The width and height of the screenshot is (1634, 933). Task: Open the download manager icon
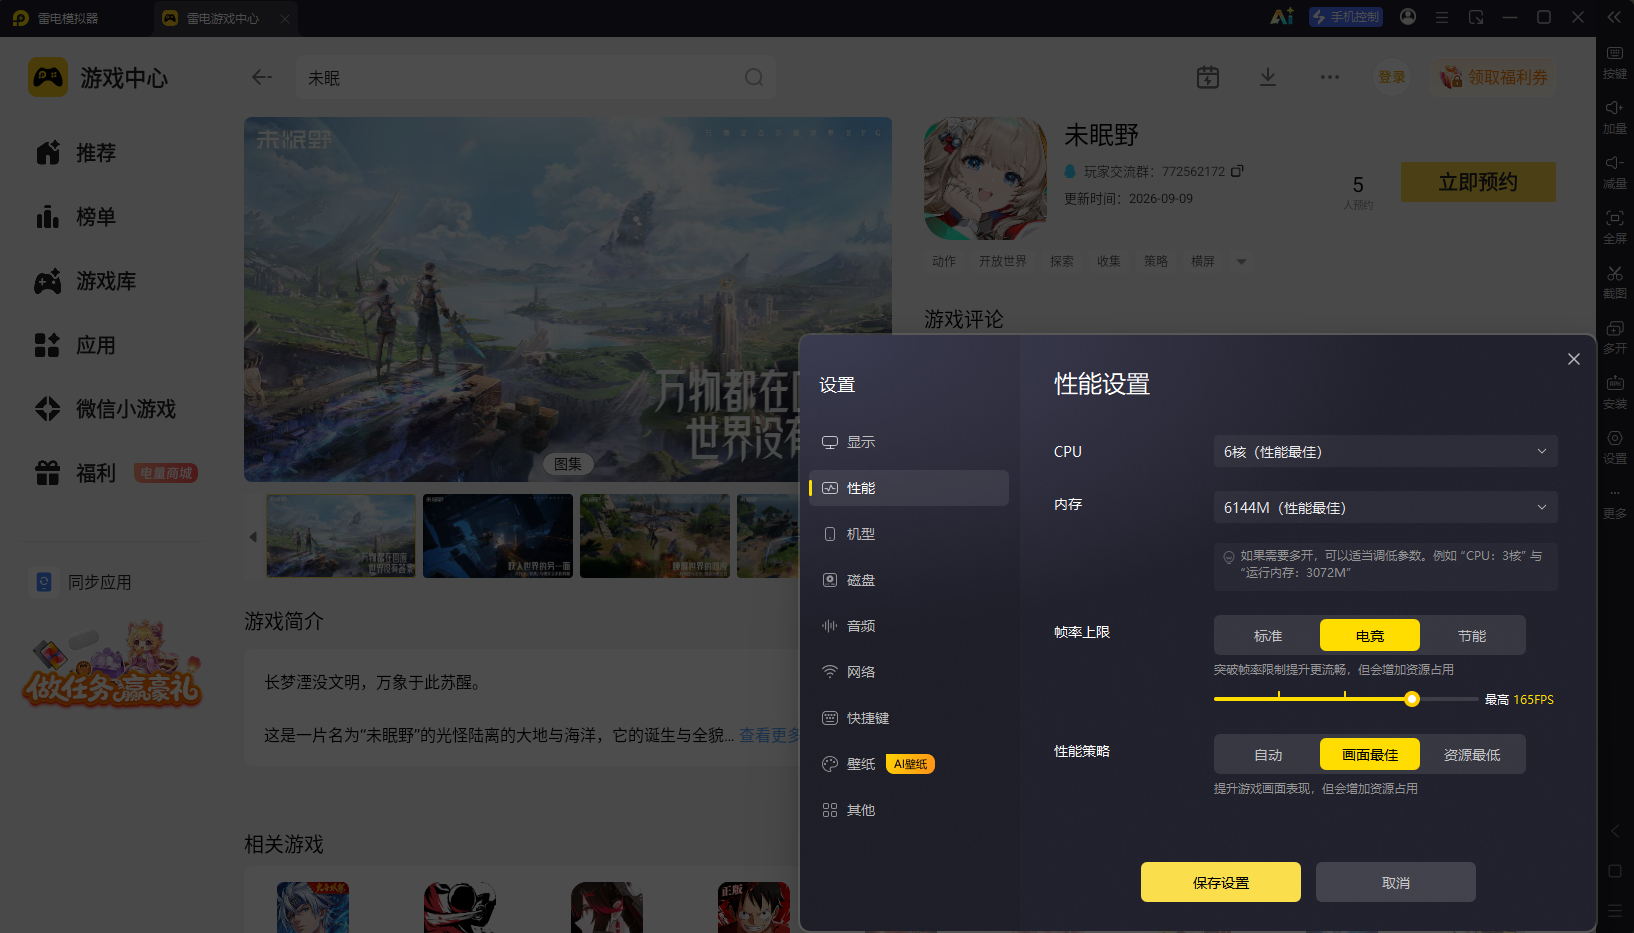1267,77
